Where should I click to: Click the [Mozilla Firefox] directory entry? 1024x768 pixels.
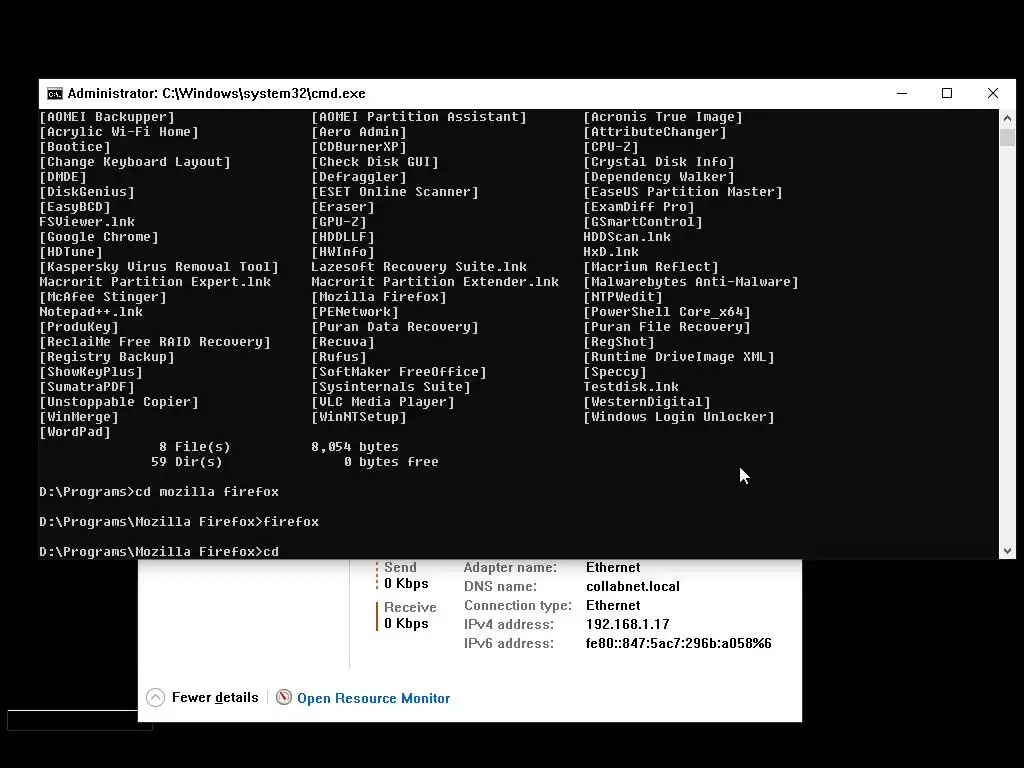[x=379, y=297]
